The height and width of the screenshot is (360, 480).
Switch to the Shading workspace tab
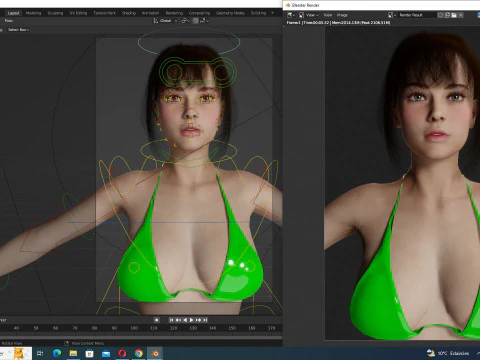click(x=129, y=13)
